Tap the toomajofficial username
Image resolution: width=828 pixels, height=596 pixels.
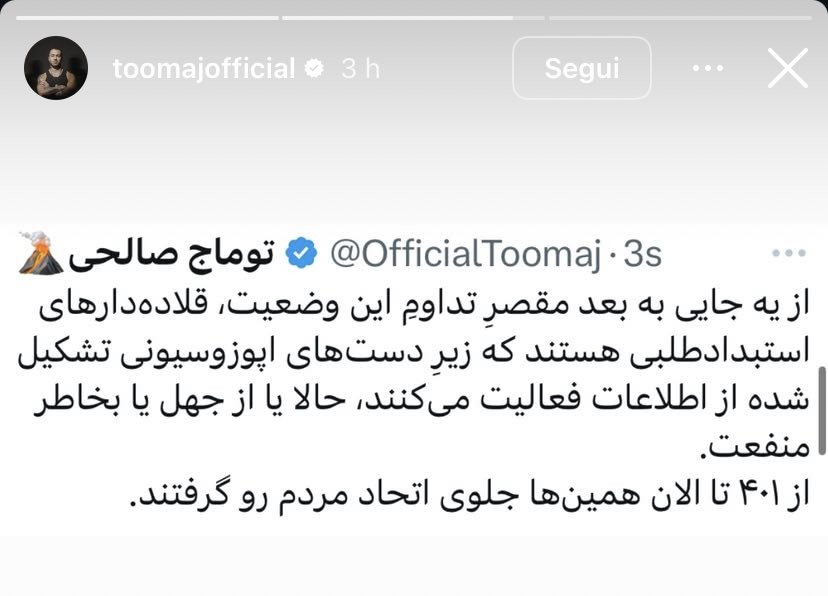(204, 69)
